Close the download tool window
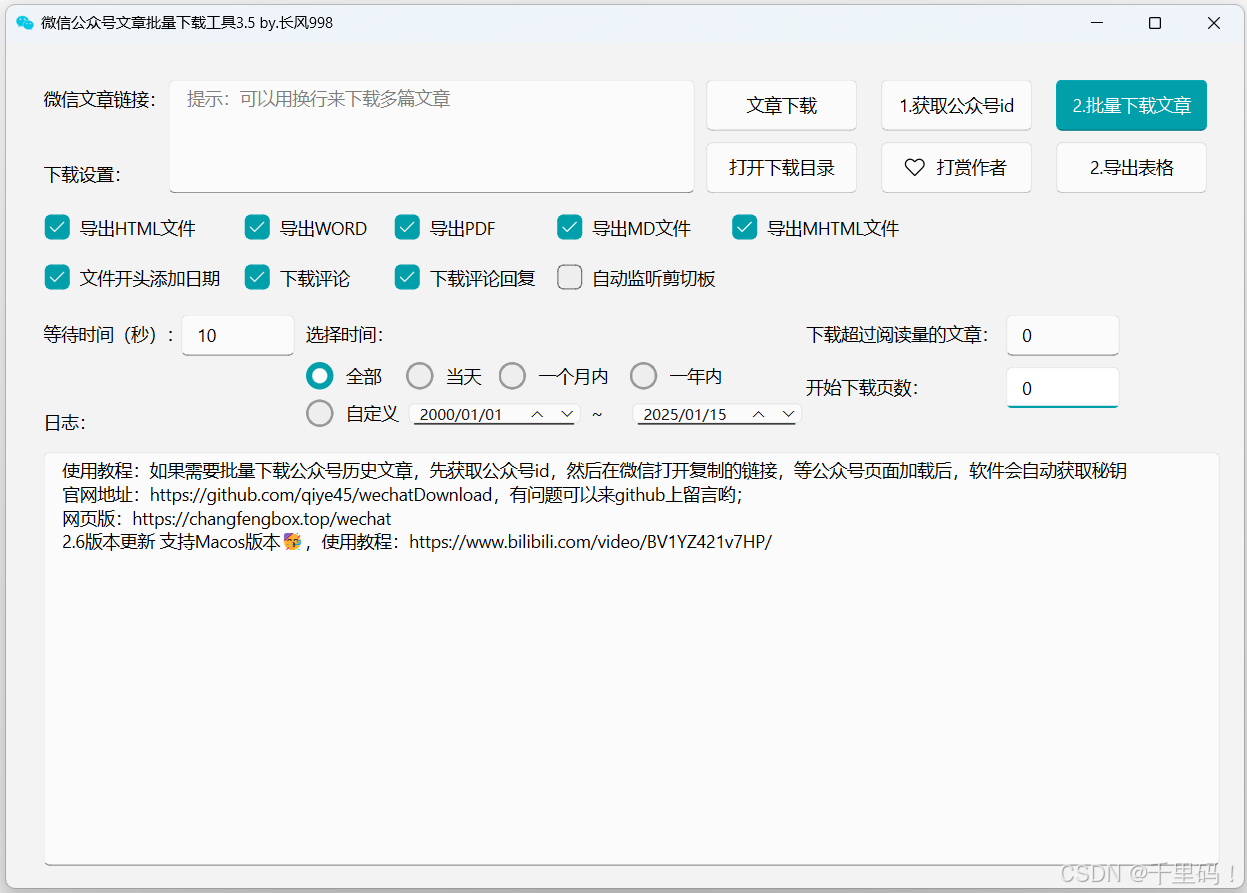Image resolution: width=1247 pixels, height=893 pixels. click(x=1214, y=23)
